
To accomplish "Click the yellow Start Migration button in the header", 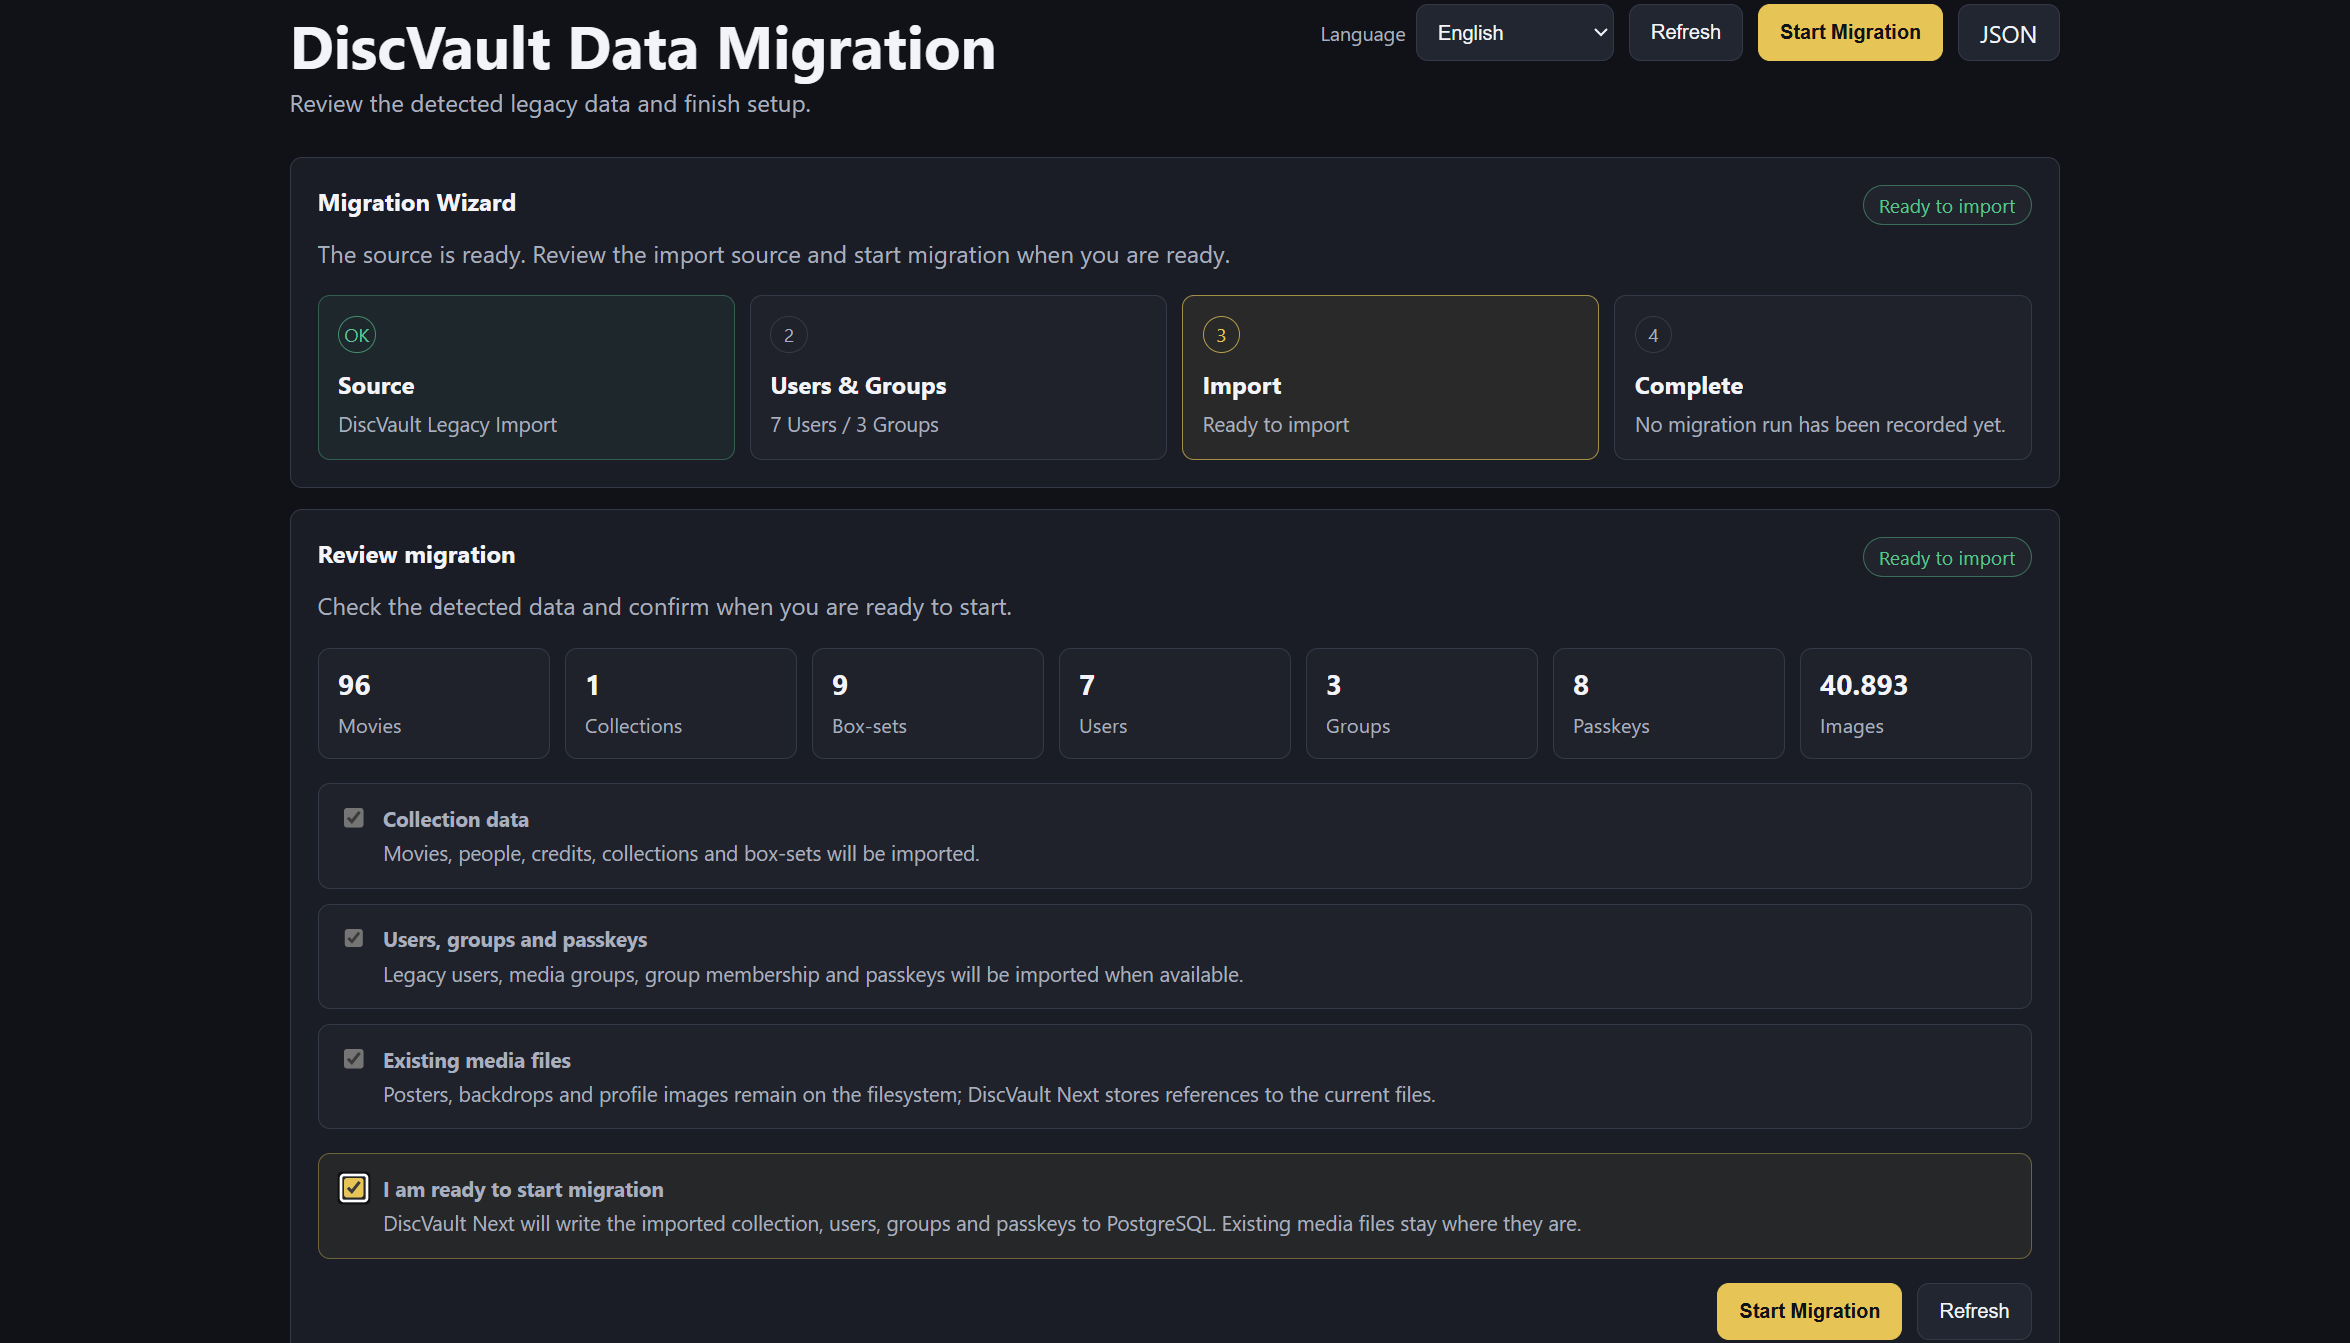I will pos(1849,33).
